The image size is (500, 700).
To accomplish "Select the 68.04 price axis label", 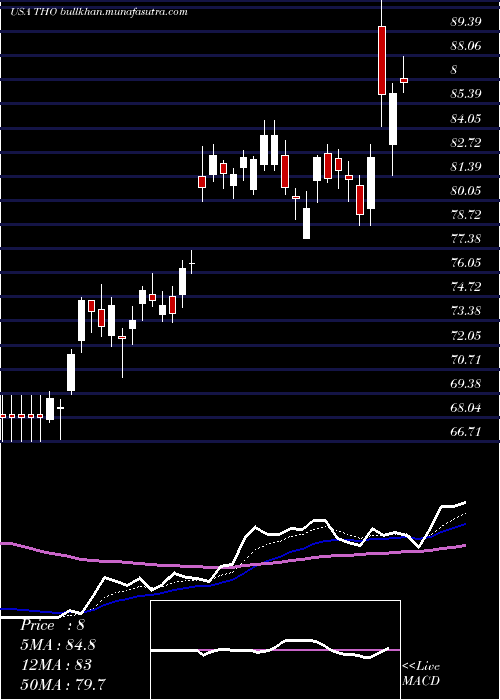I will point(466,408).
